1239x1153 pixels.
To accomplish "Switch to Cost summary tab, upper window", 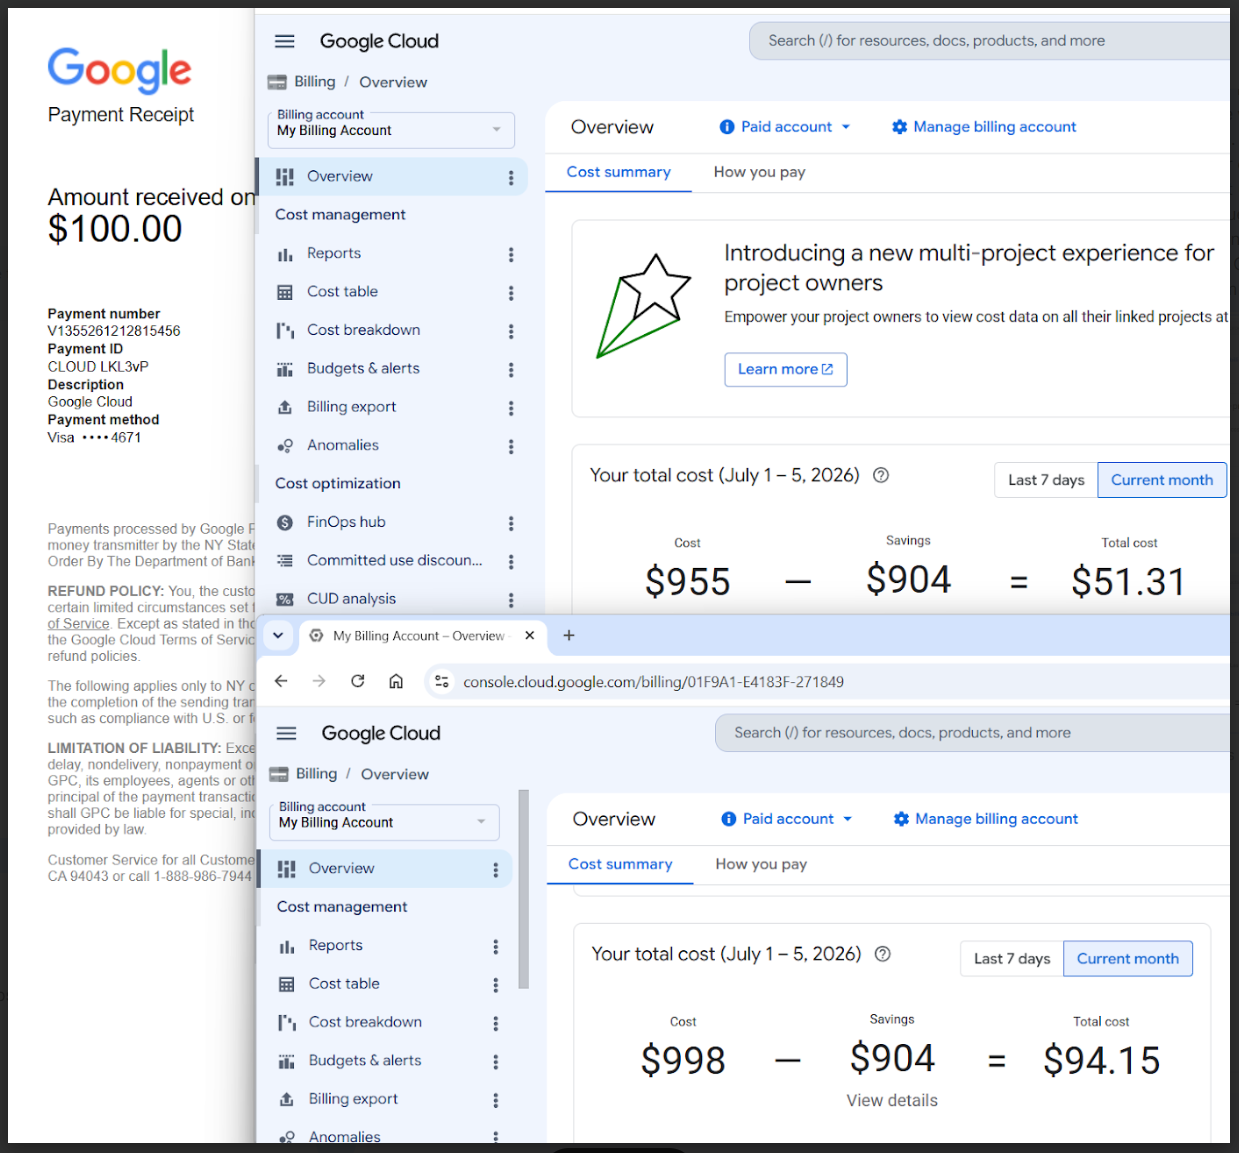I will coord(619,172).
